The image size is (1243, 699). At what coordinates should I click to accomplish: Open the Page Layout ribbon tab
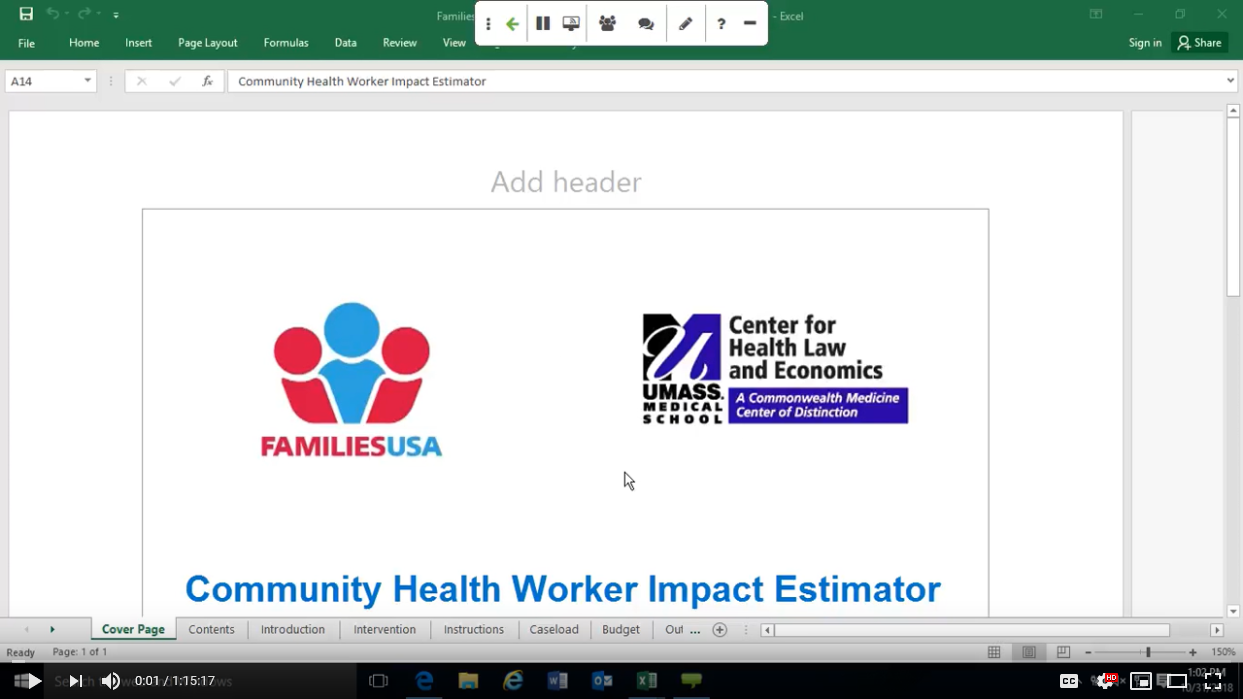(208, 43)
